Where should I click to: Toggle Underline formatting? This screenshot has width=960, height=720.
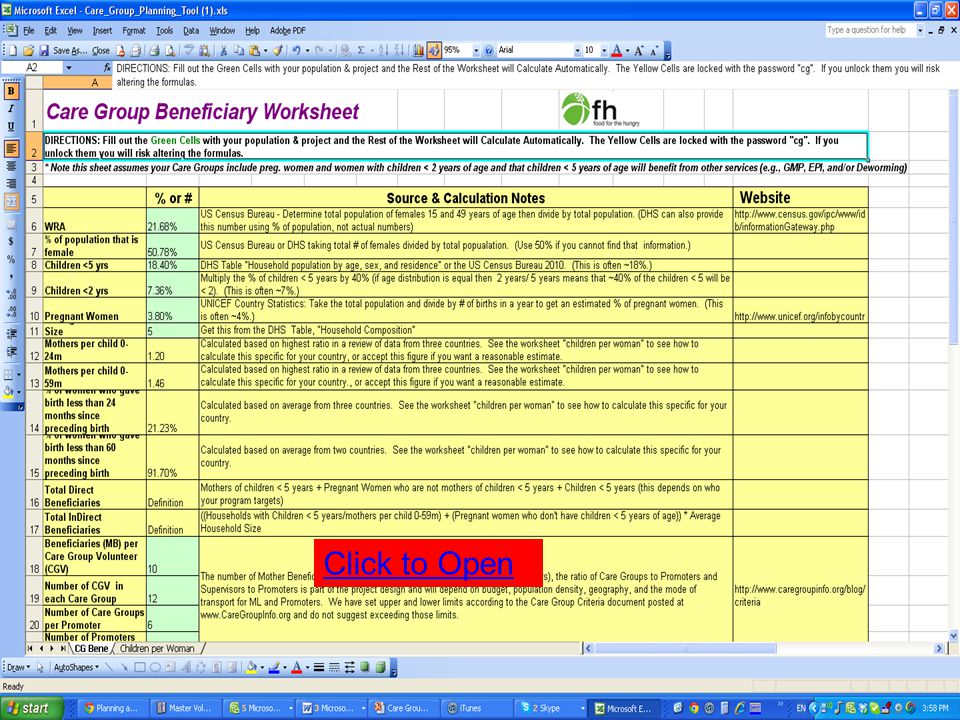[10, 126]
